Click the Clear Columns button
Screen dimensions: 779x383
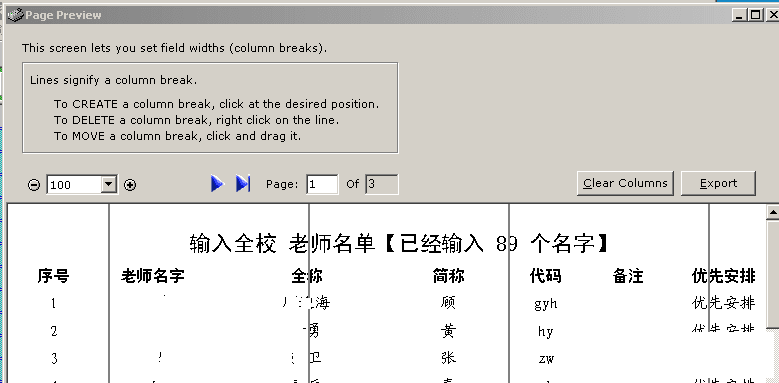pos(625,183)
